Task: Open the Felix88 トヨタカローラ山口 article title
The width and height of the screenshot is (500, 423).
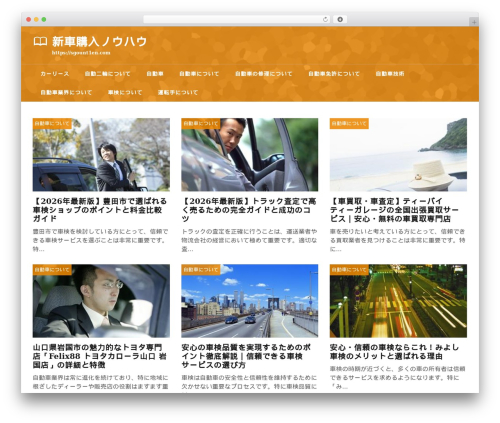Action: pos(100,356)
